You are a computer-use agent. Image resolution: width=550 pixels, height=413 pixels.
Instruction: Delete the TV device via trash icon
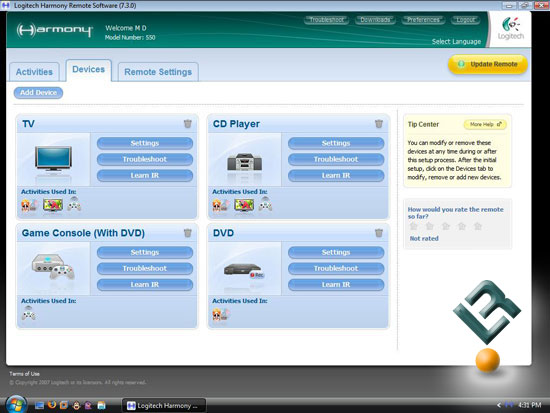point(188,124)
